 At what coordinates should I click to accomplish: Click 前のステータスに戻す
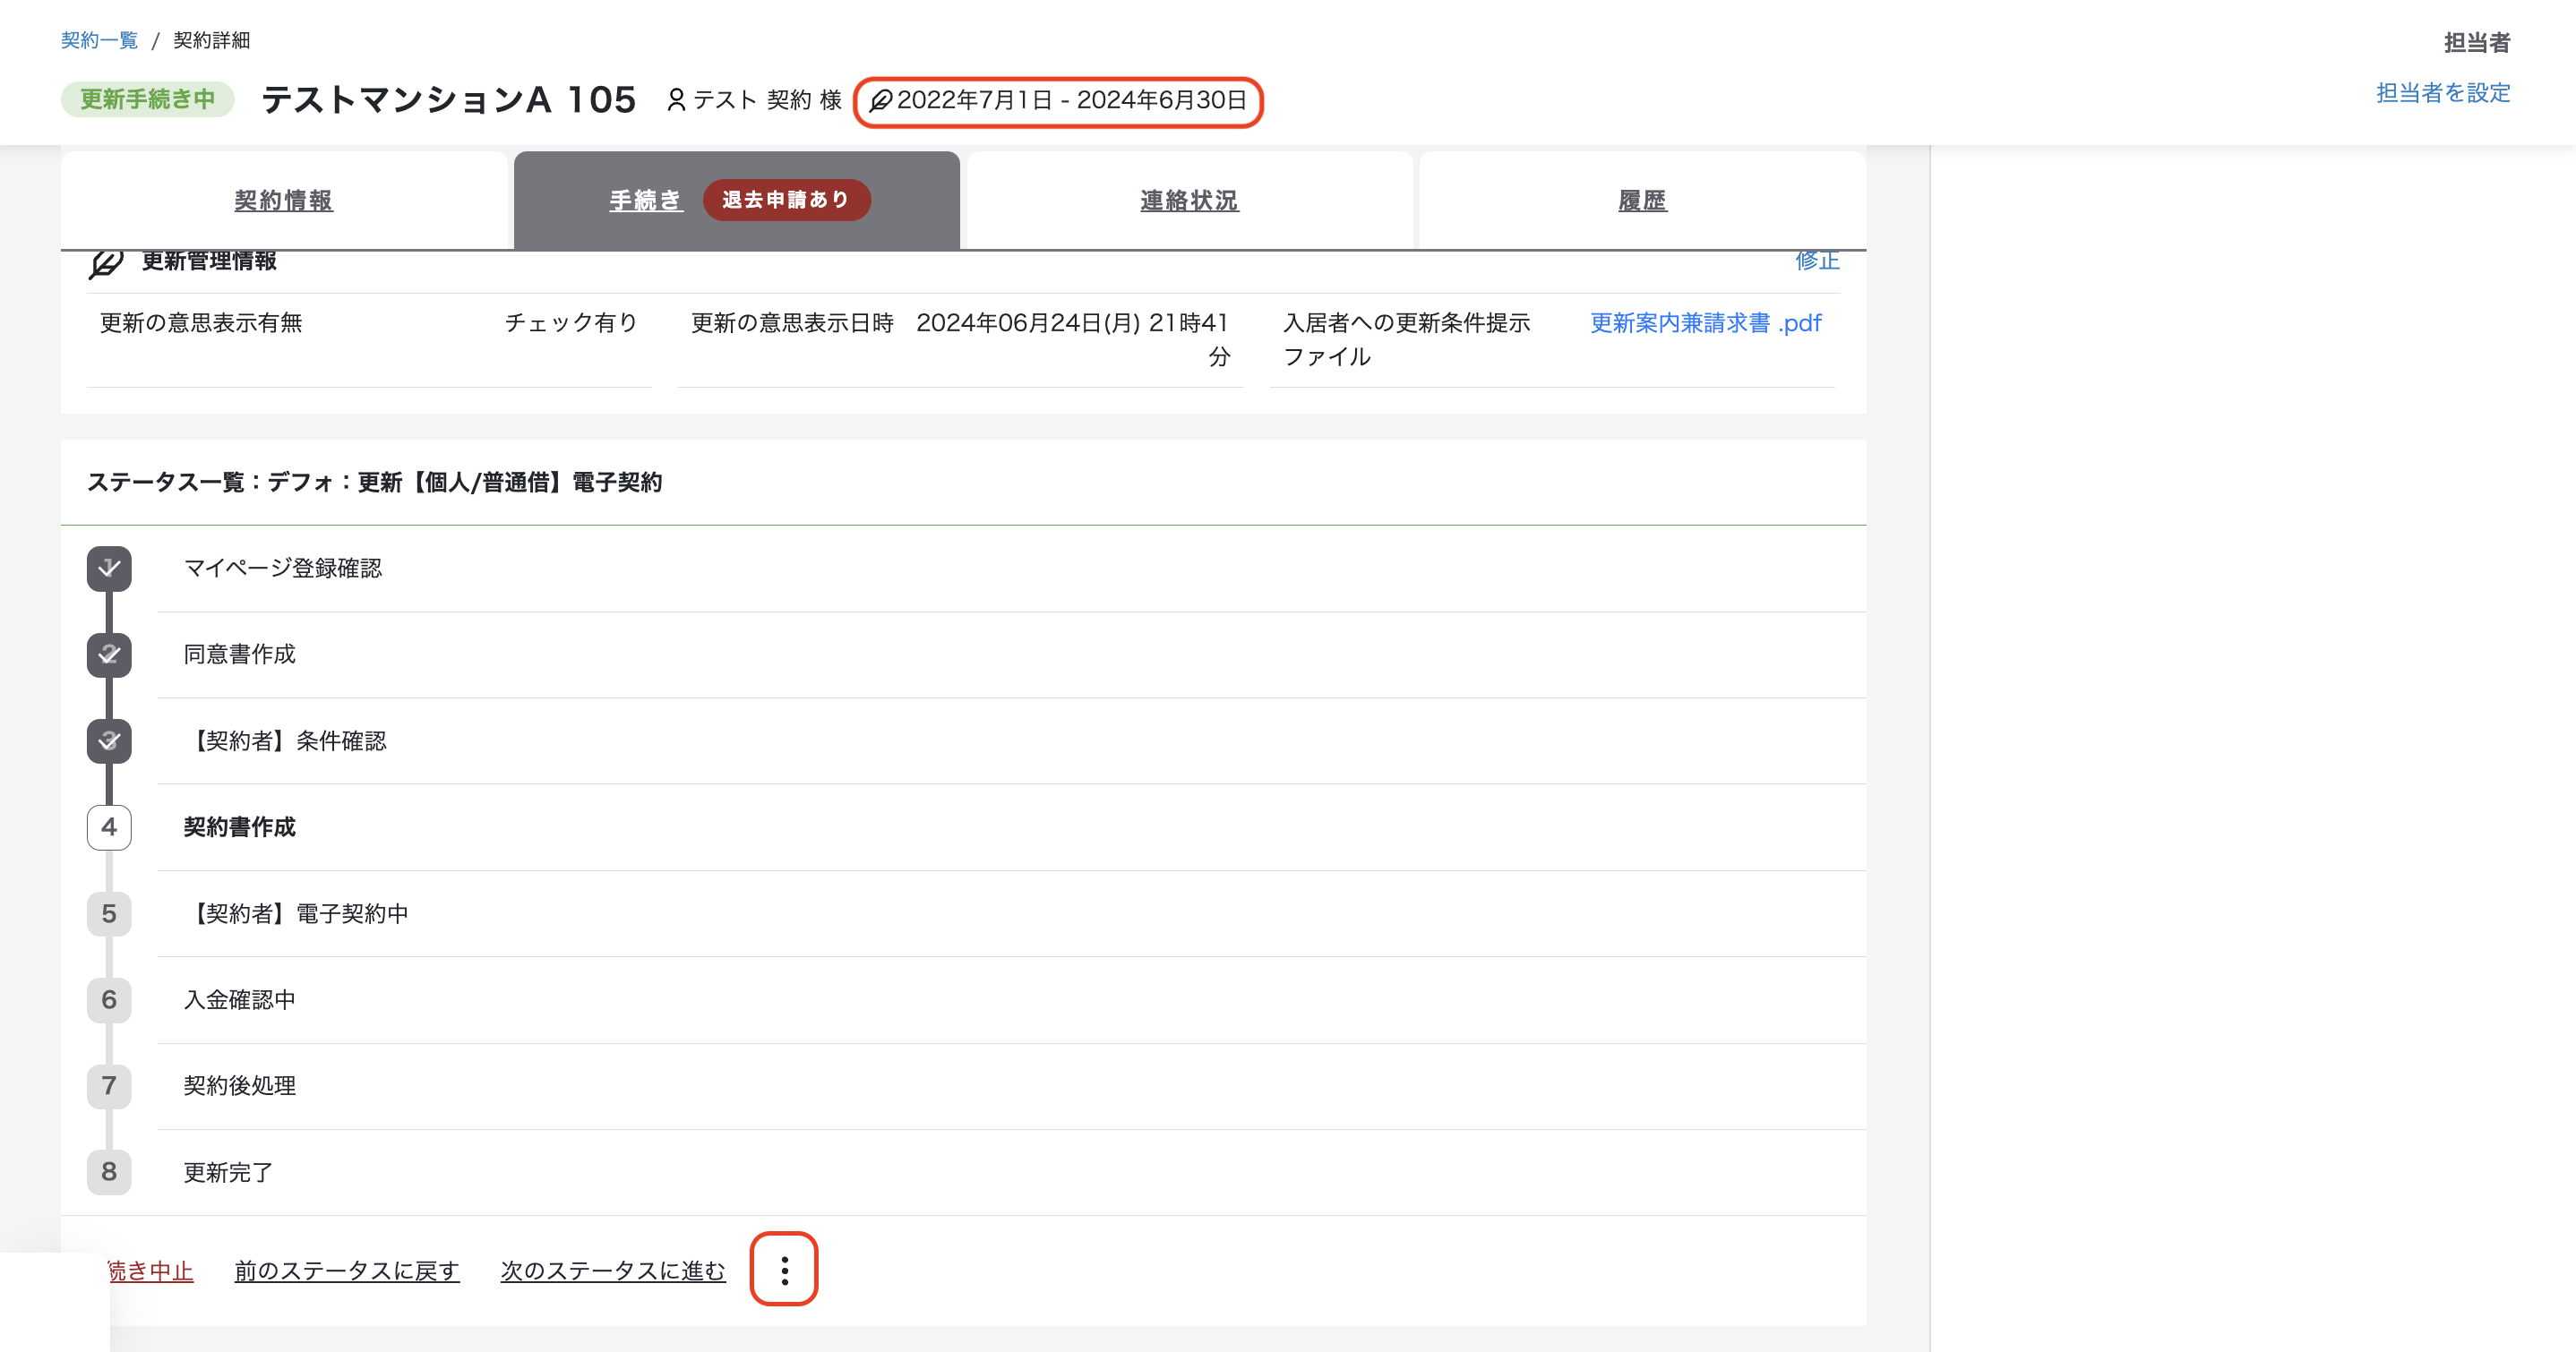point(347,1271)
